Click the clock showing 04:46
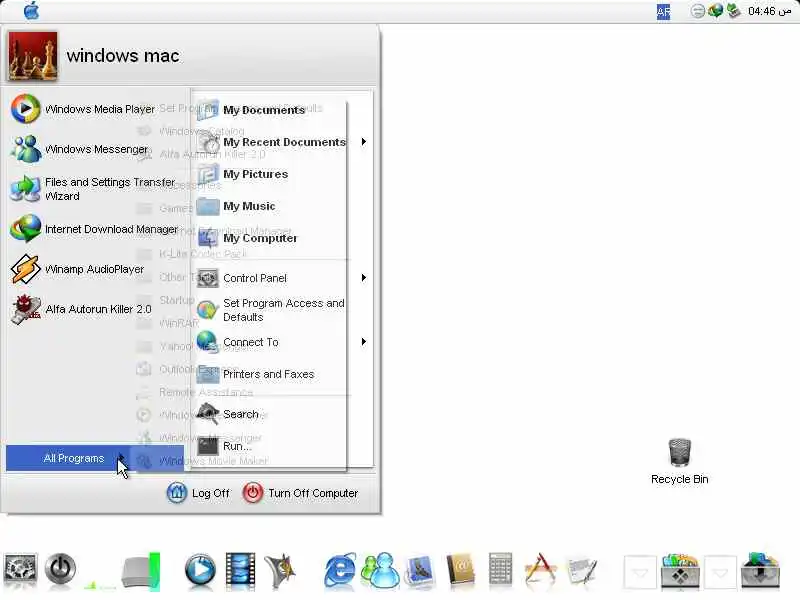This screenshot has height=600, width=800. tap(769, 11)
